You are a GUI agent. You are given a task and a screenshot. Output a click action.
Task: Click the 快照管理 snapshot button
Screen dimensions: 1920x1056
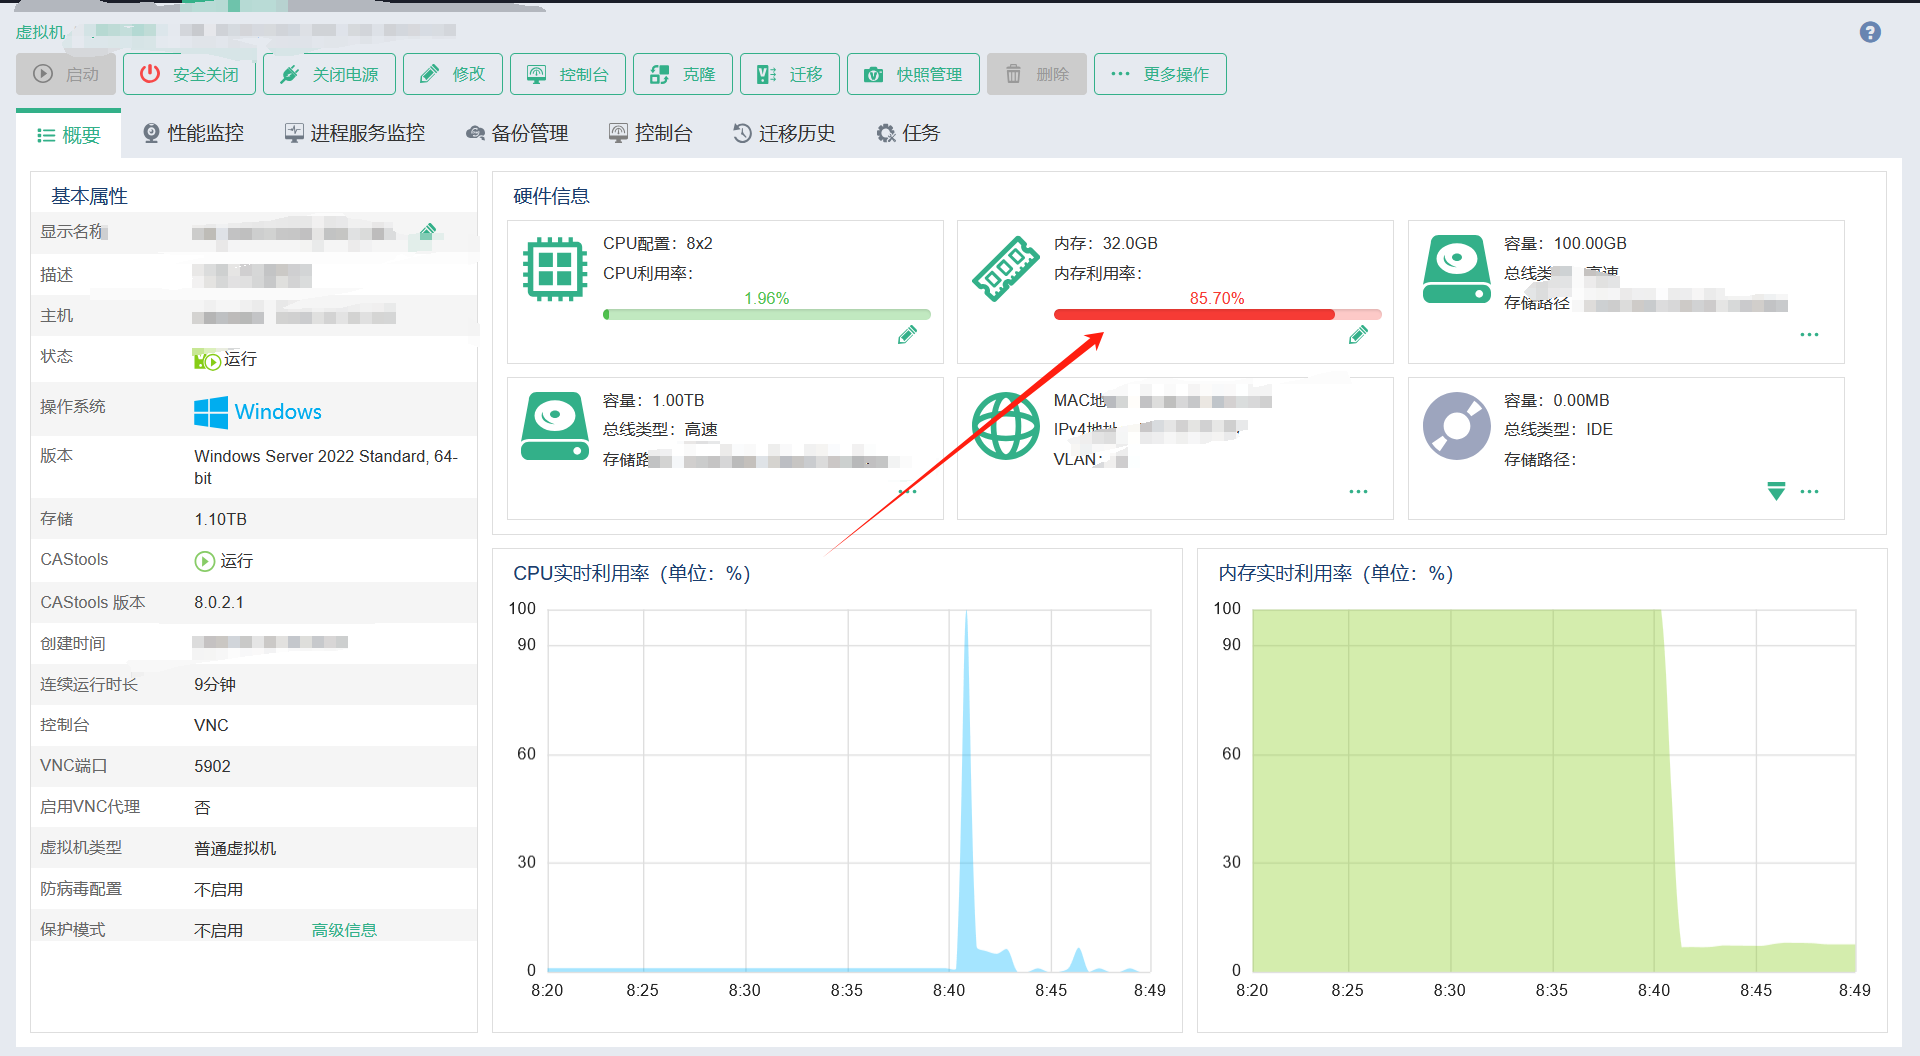(913, 74)
